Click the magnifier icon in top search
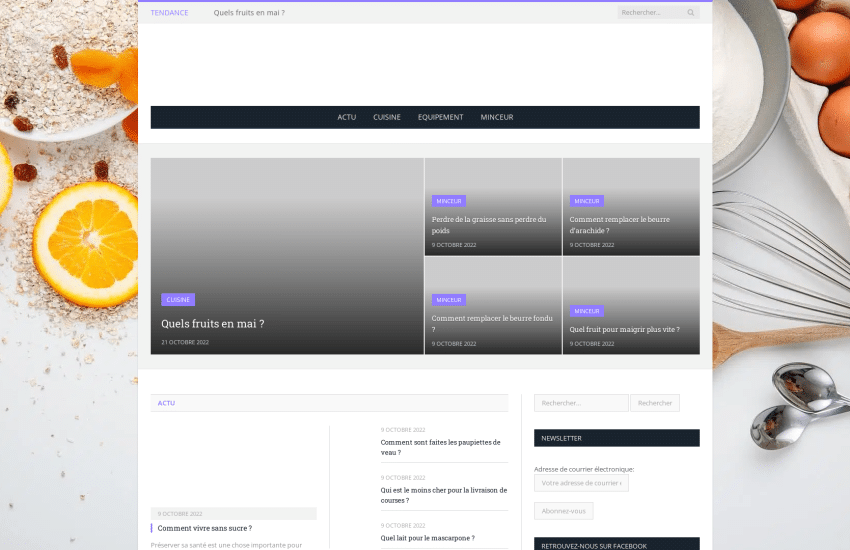 (x=690, y=13)
